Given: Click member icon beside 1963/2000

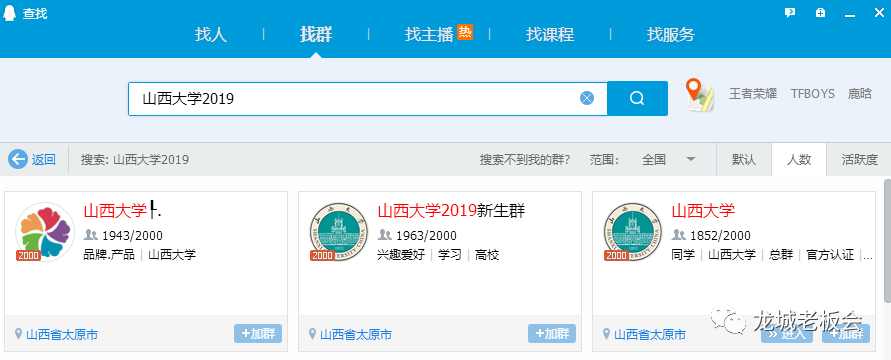Looking at the screenshot, I should click(385, 235).
